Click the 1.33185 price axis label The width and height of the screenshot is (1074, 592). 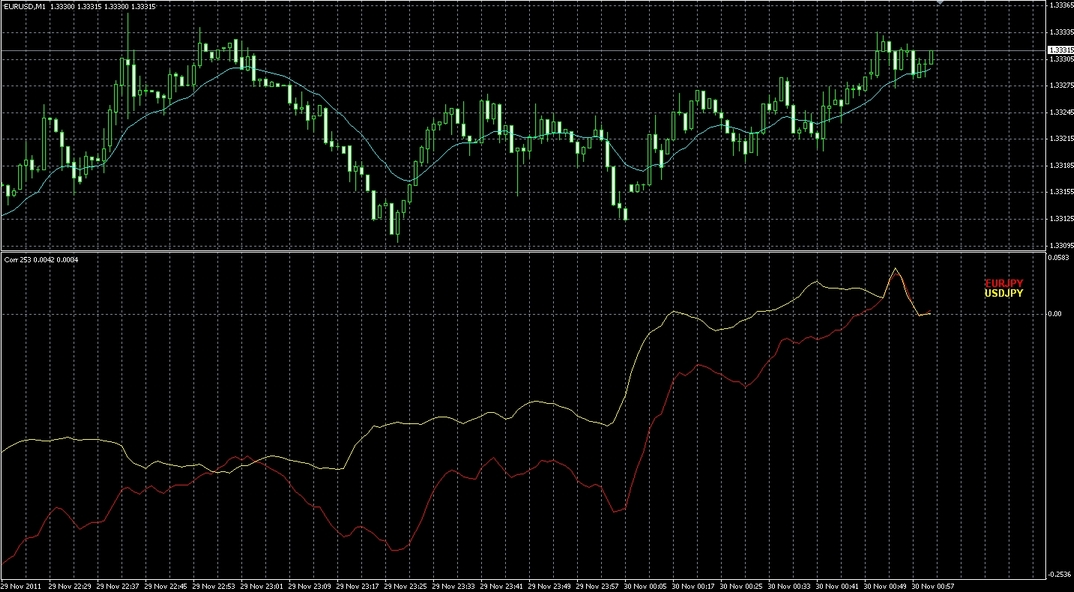click(x=1060, y=166)
